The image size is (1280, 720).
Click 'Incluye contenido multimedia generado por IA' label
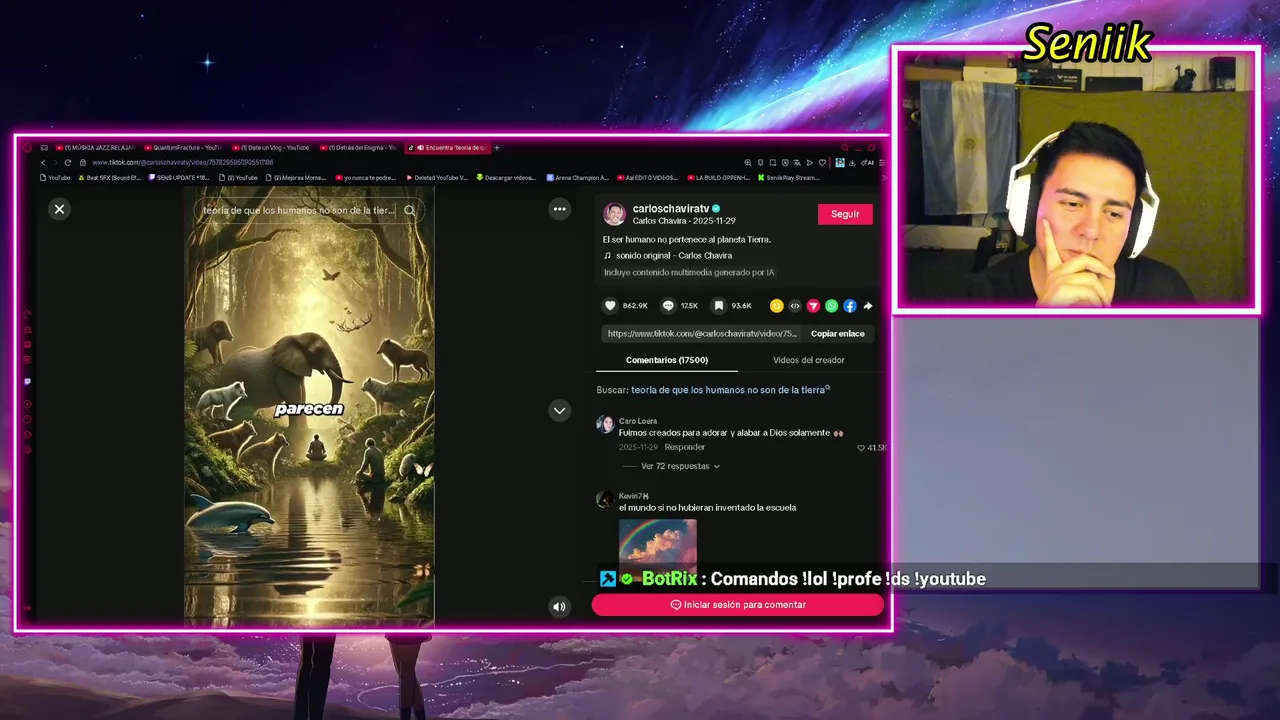click(689, 273)
